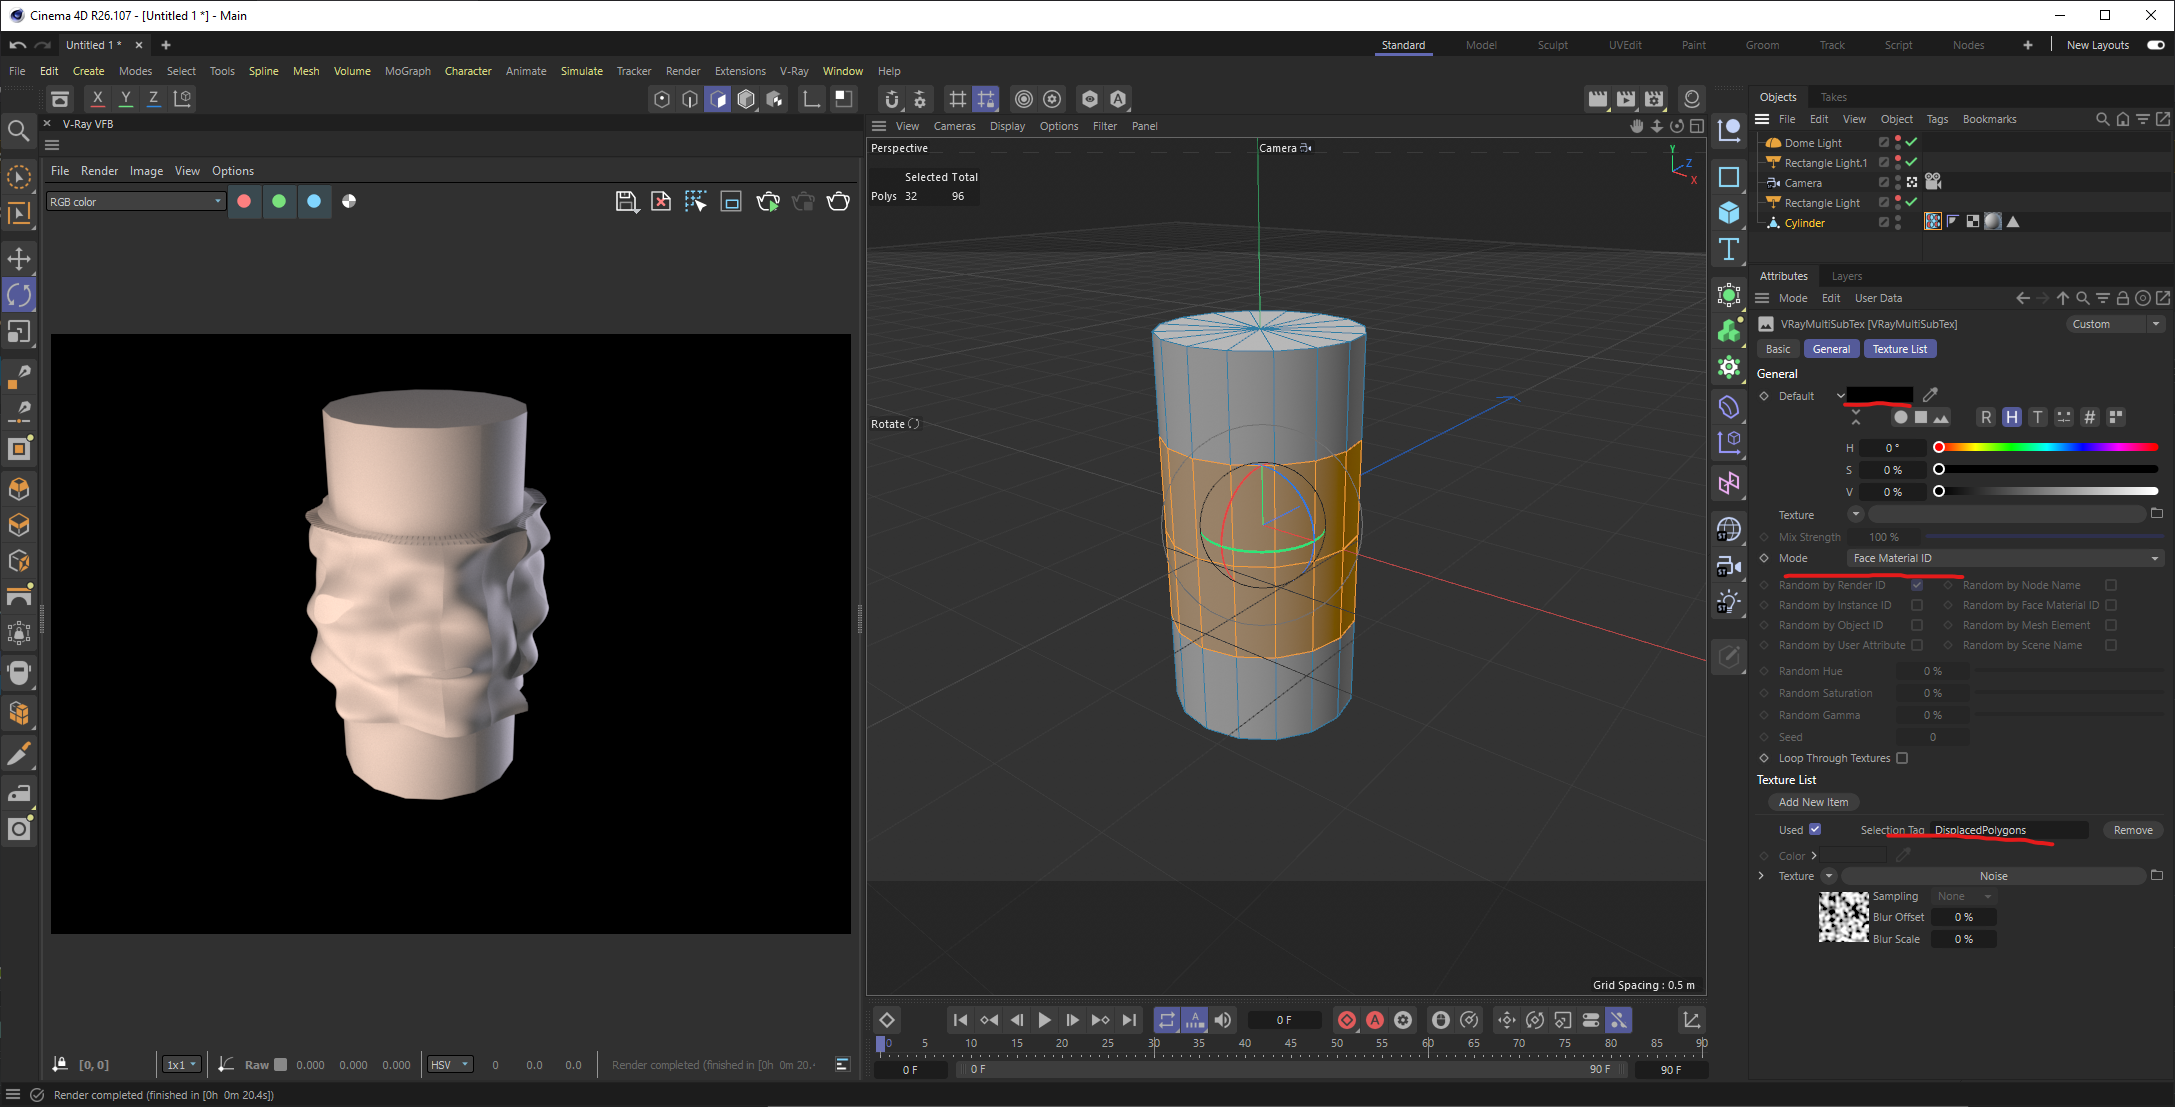The width and height of the screenshot is (2175, 1107).
Task: Click the red channel button in VFB
Action: tap(244, 201)
